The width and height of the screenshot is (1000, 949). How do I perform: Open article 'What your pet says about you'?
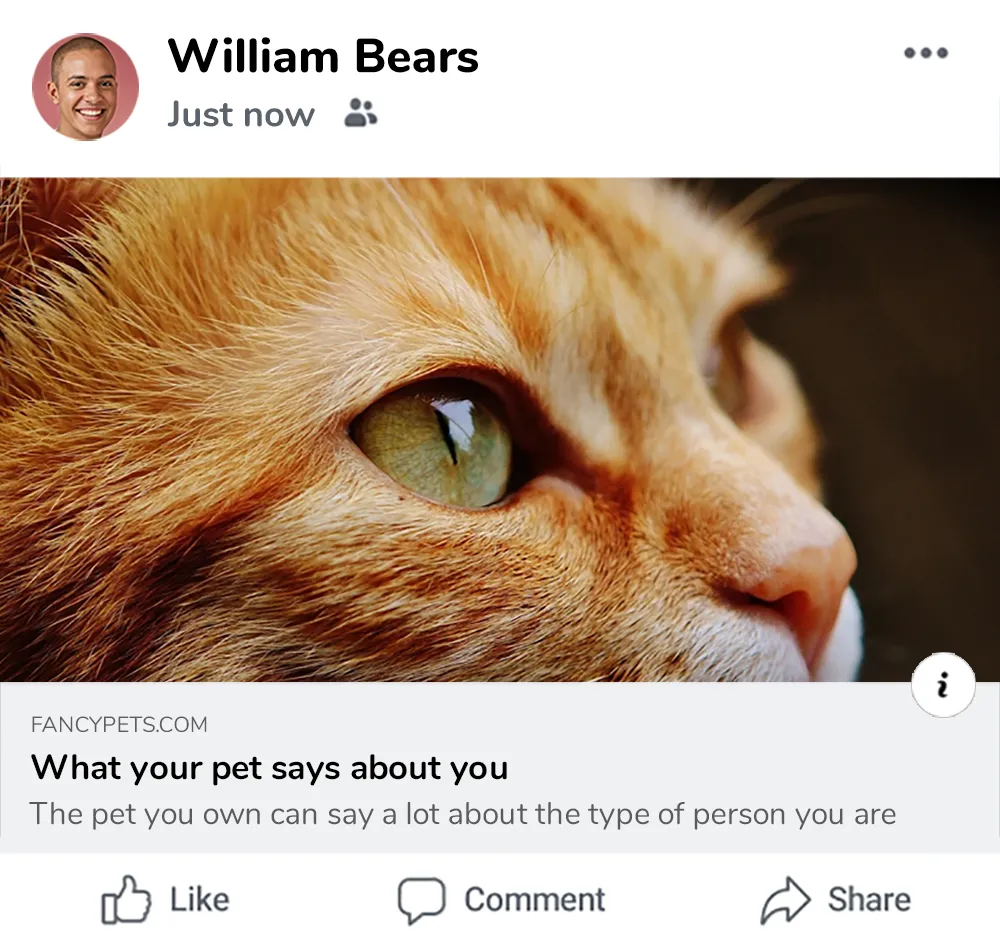click(270, 768)
